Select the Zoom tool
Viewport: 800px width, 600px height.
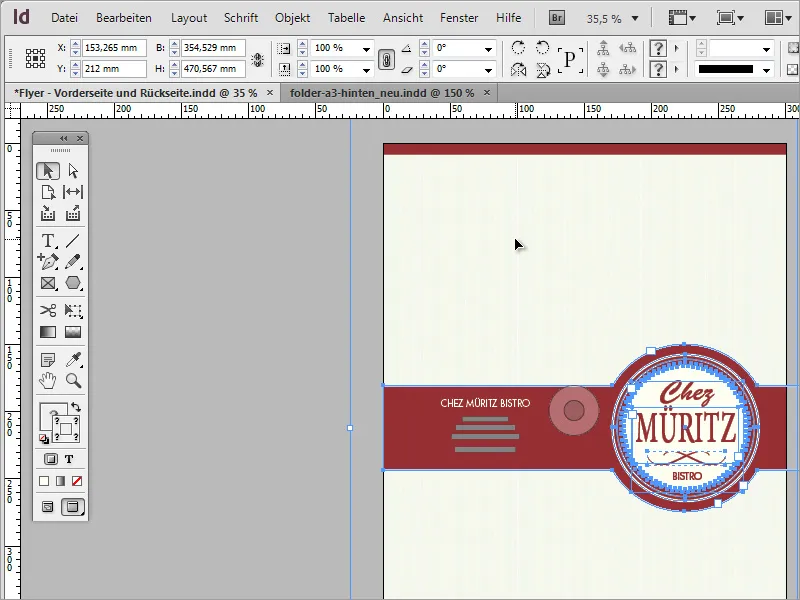tap(73, 380)
